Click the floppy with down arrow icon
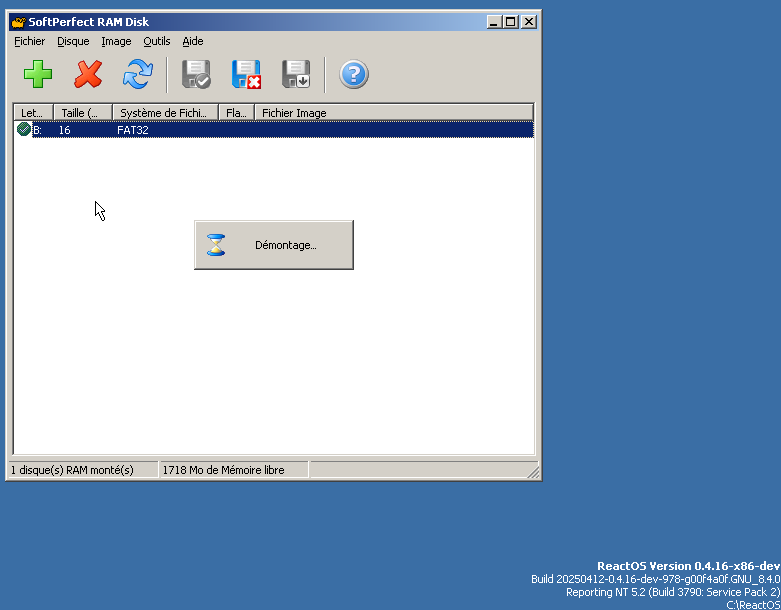The width and height of the screenshot is (781, 610). [296, 74]
